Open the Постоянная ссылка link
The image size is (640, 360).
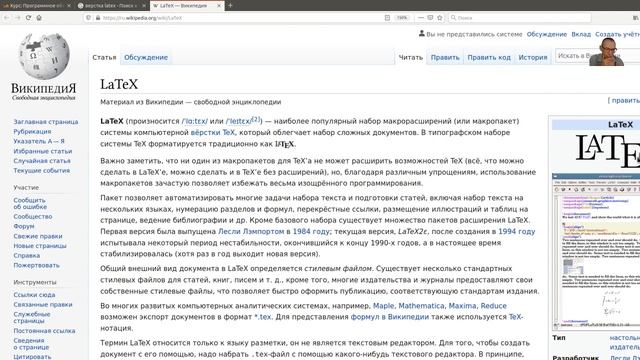(x=44, y=331)
